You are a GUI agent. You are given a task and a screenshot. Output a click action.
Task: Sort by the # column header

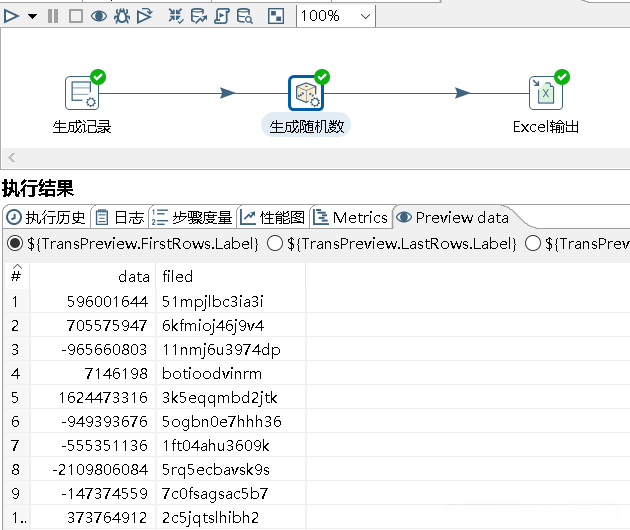tap(17, 276)
